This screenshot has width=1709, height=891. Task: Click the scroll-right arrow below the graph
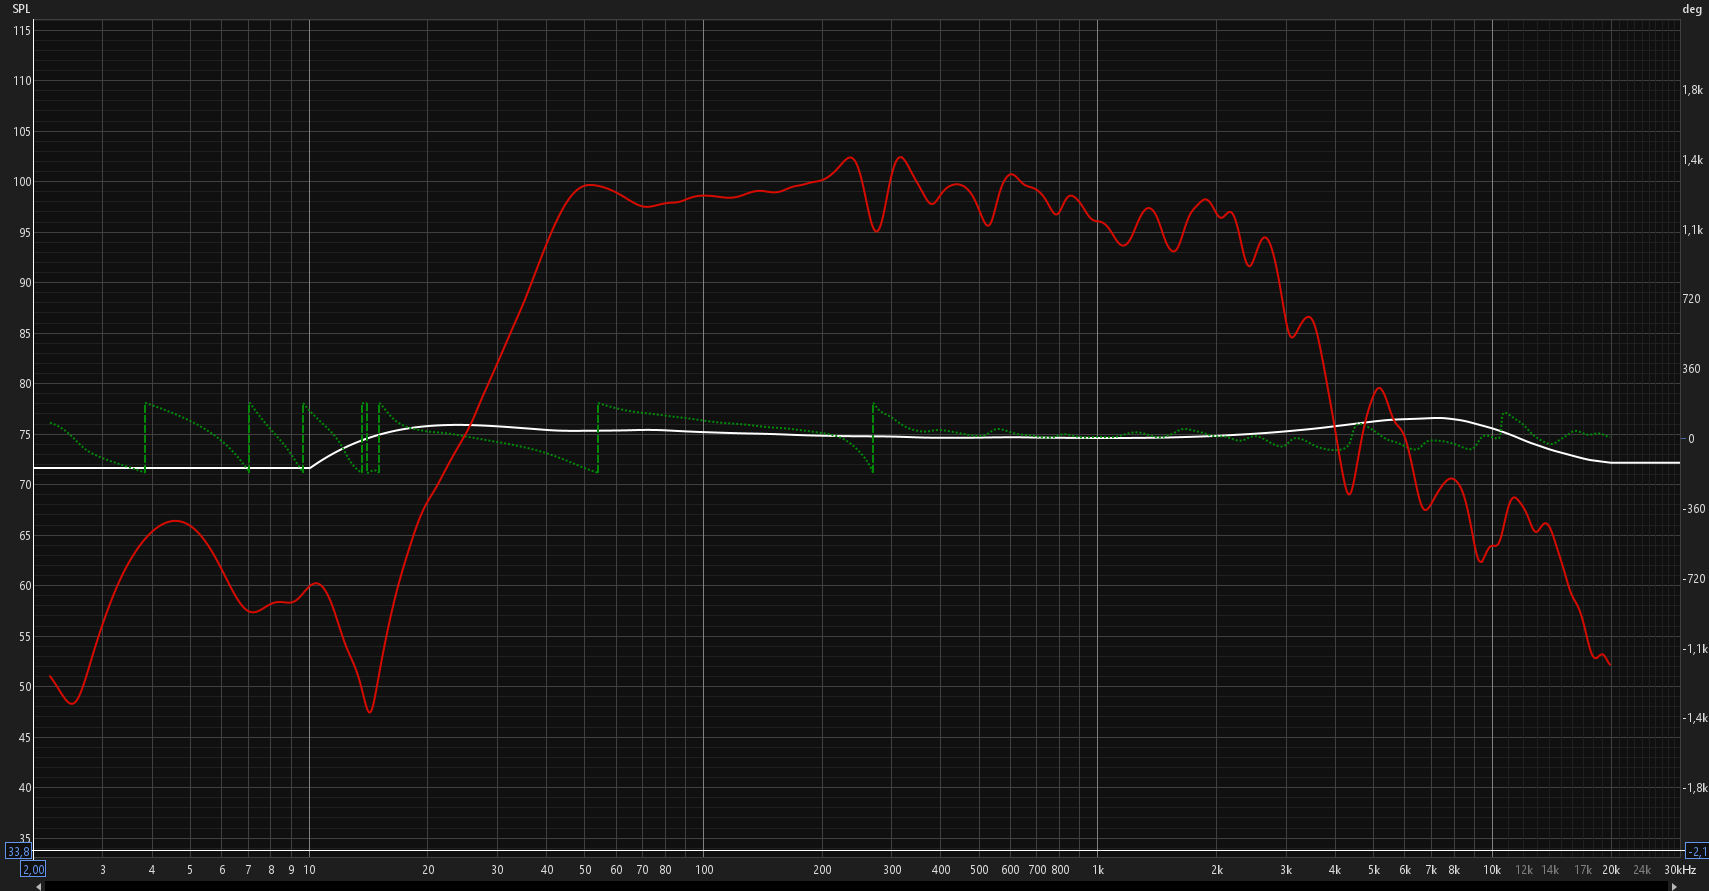click(1674, 886)
